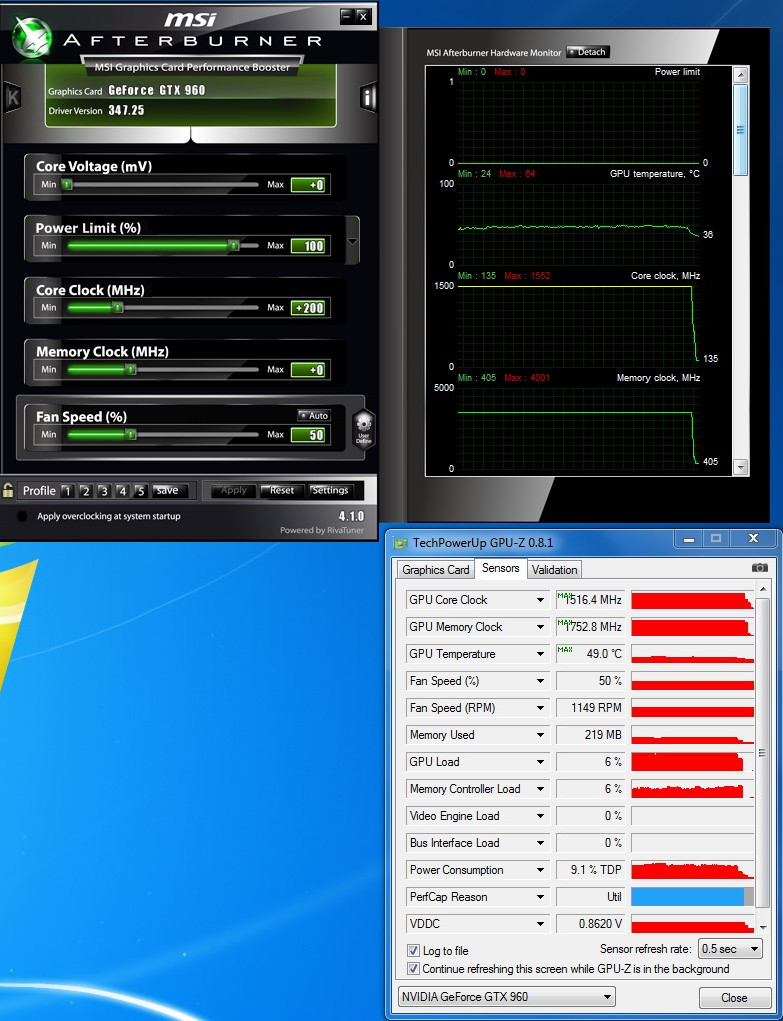Disable Continue refreshing in background checkbox
Viewport: 783px width, 1021px height.
[414, 968]
